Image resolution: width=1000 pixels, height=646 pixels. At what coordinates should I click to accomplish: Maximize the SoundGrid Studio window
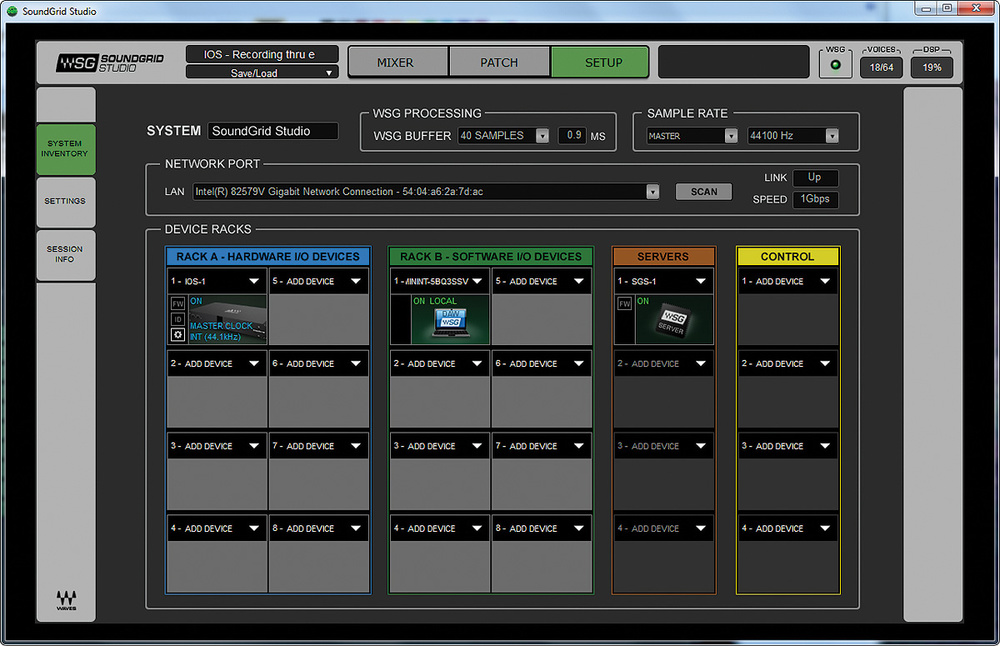tap(947, 8)
